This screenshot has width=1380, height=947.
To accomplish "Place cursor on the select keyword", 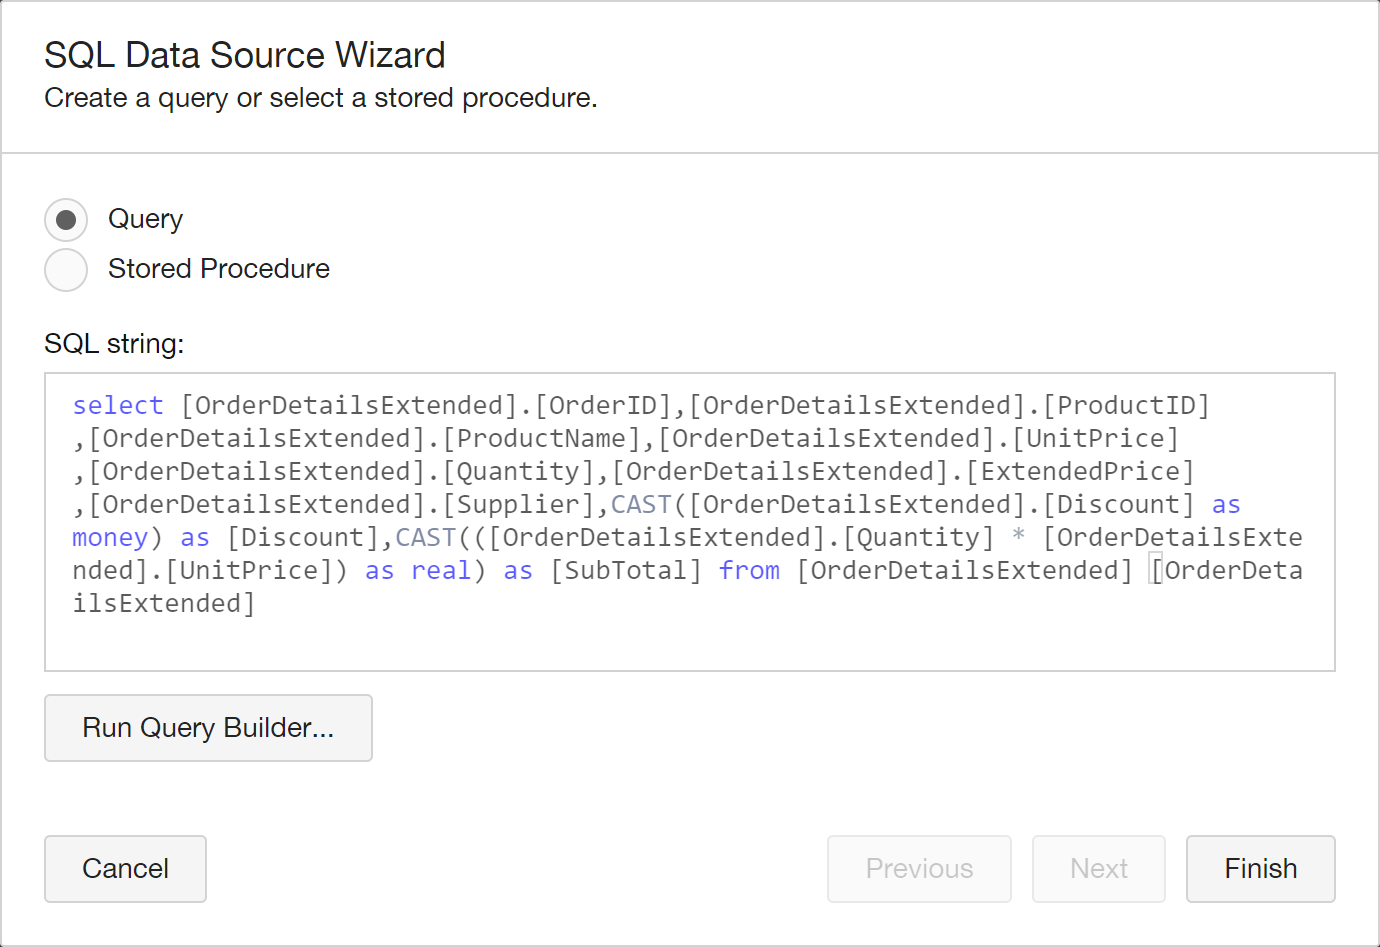I will click(x=117, y=405).
